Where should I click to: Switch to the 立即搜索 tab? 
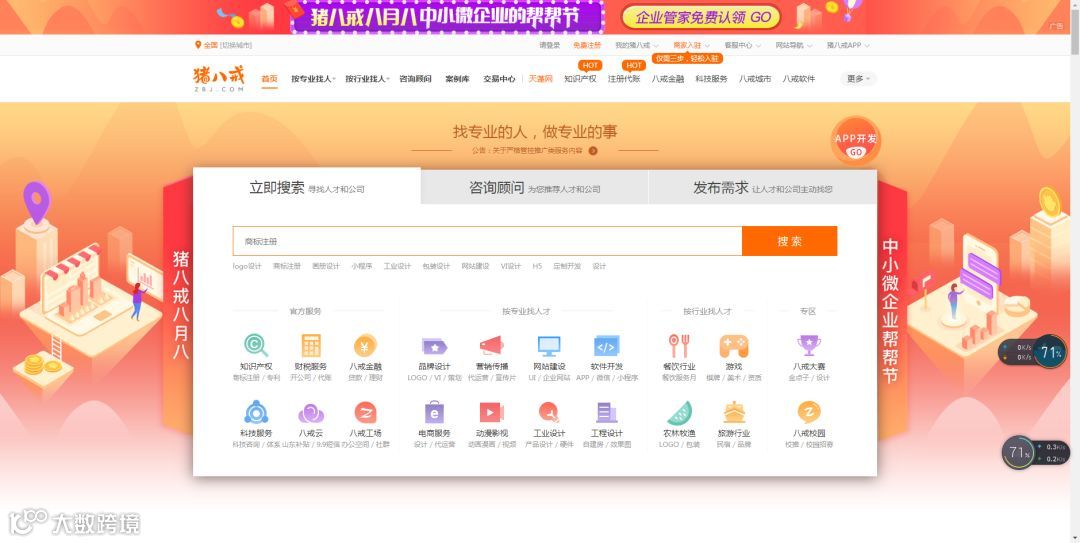tap(307, 187)
